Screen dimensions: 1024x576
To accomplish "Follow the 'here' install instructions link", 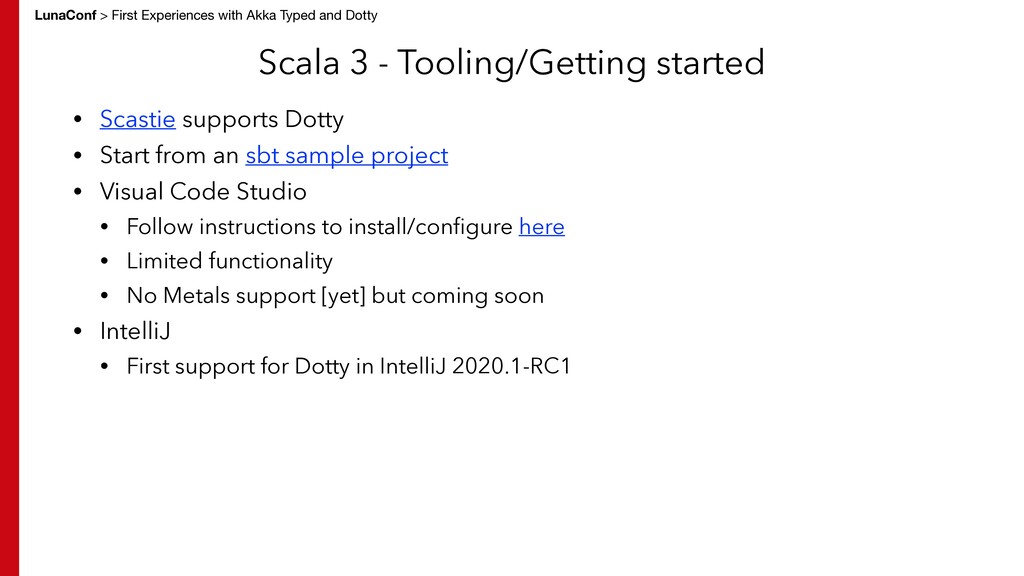I will pyautogui.click(x=541, y=227).
